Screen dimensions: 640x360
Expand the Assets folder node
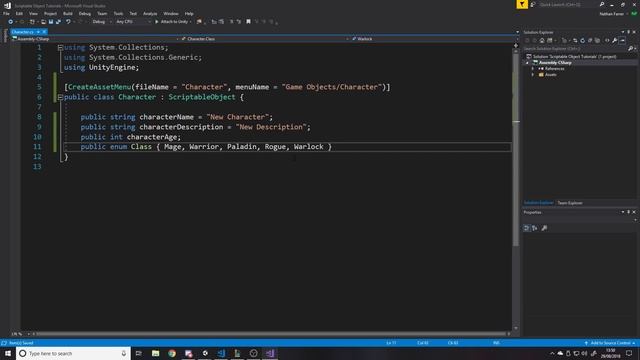point(533,75)
